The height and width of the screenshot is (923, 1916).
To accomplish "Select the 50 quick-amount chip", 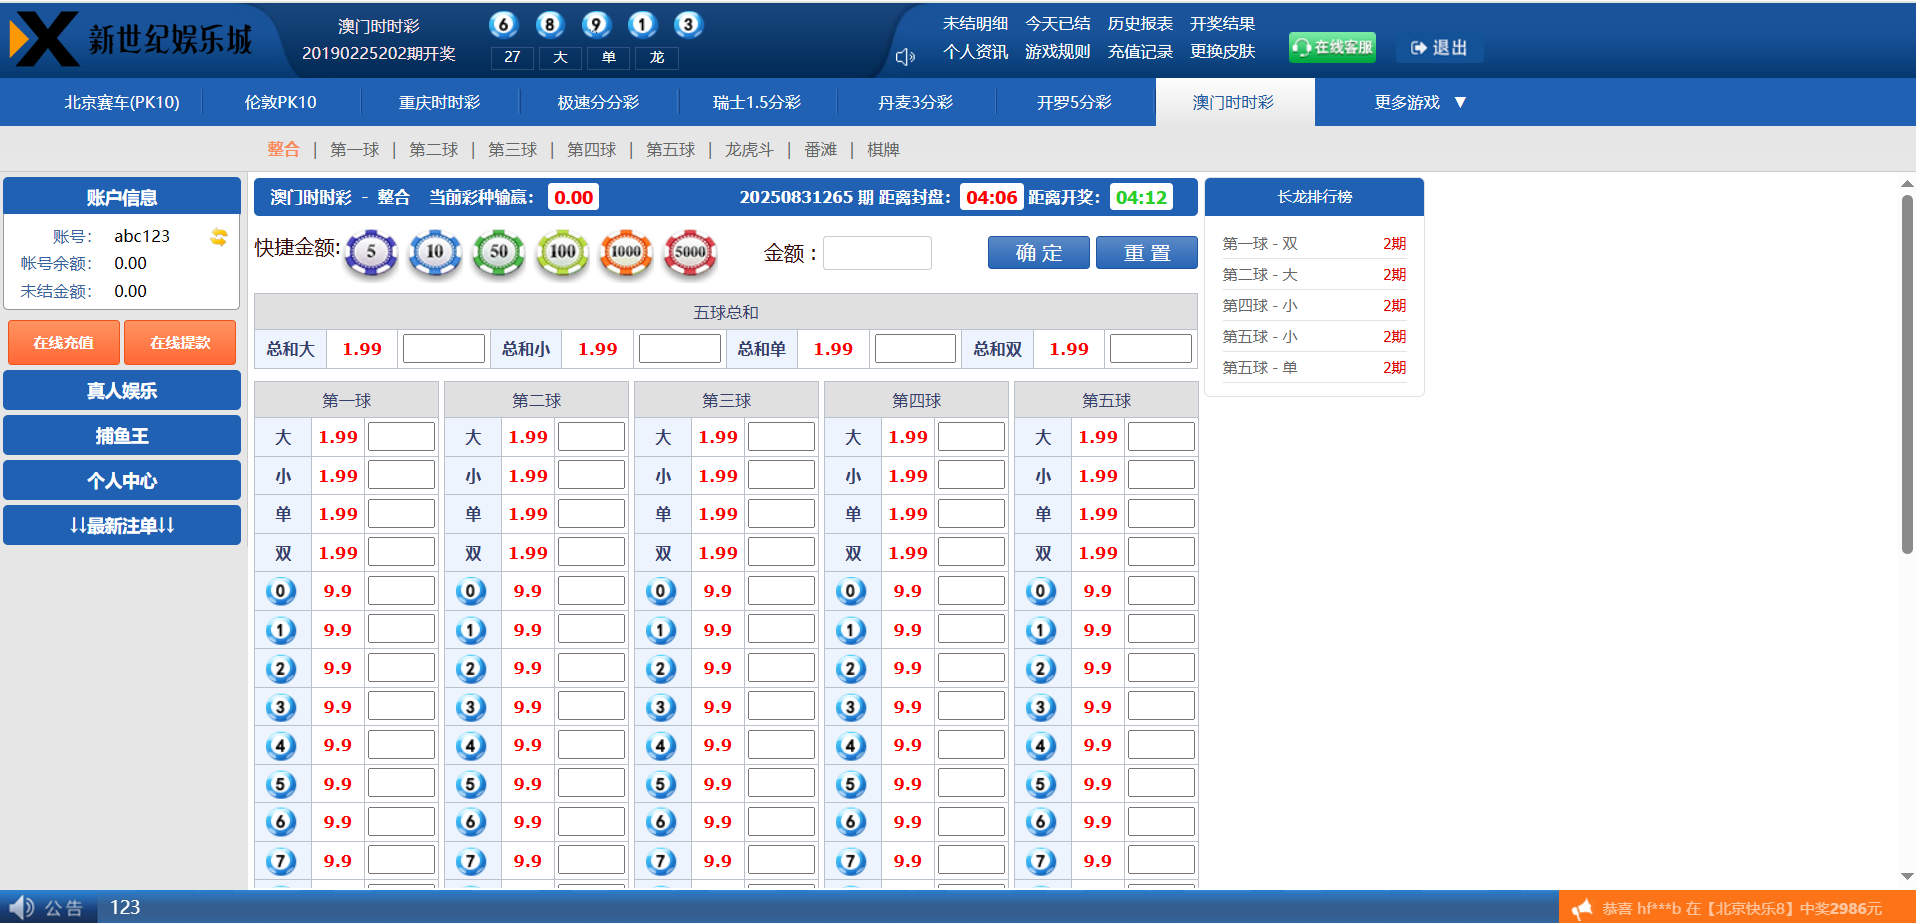I will (x=499, y=252).
